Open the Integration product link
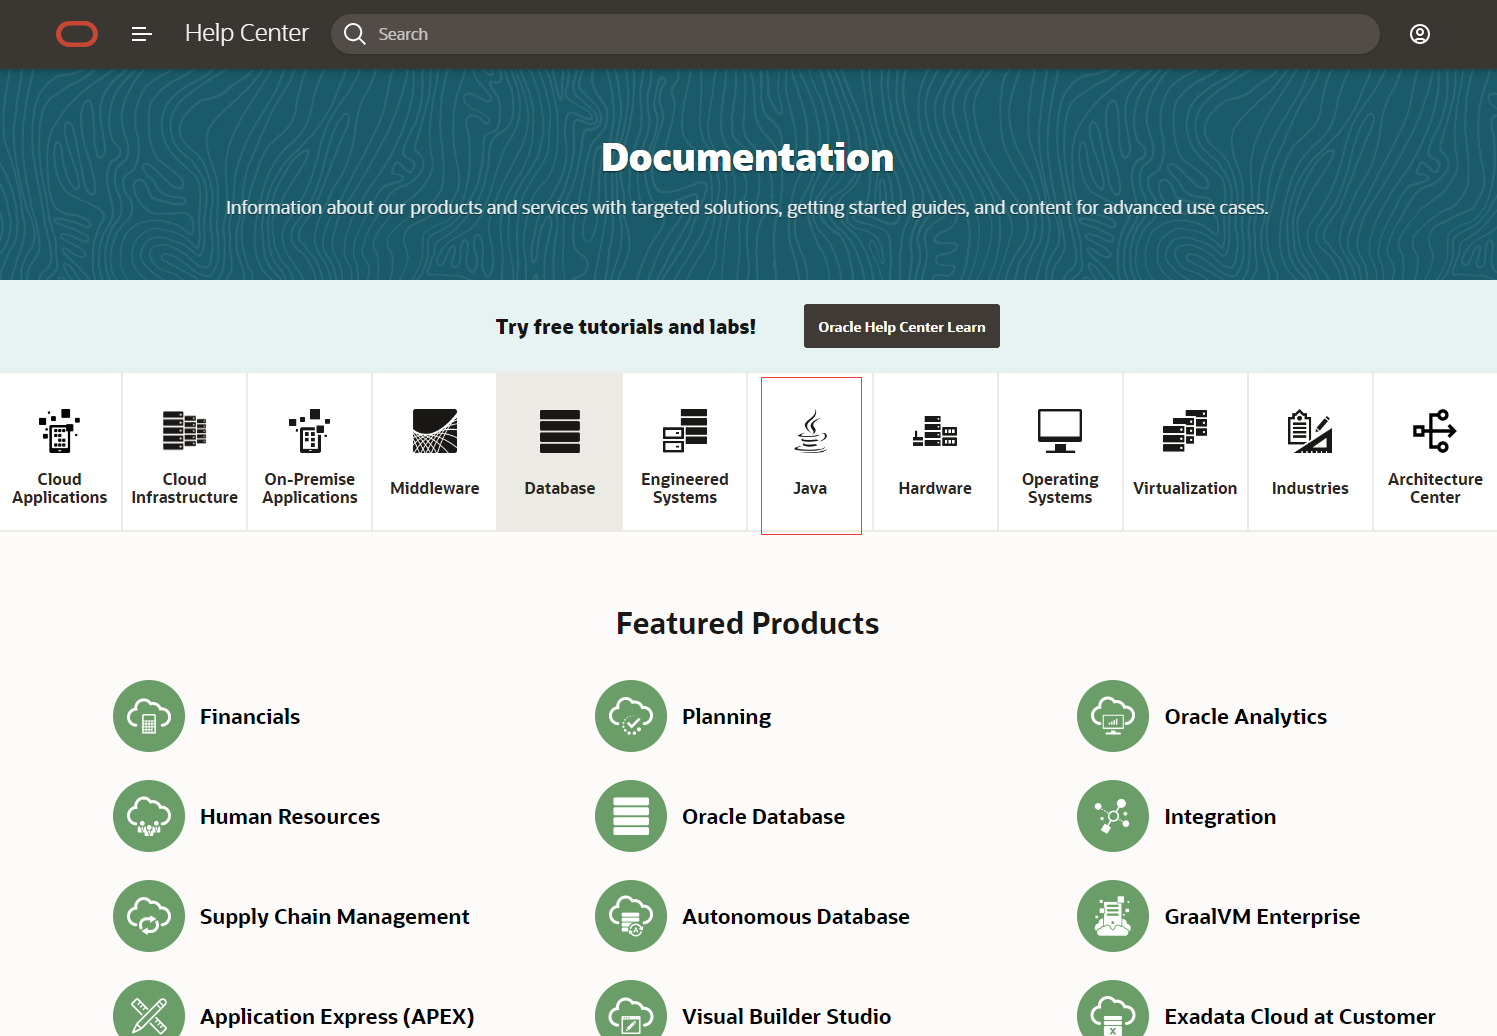Viewport: 1497px width, 1036px height. (x=1220, y=817)
